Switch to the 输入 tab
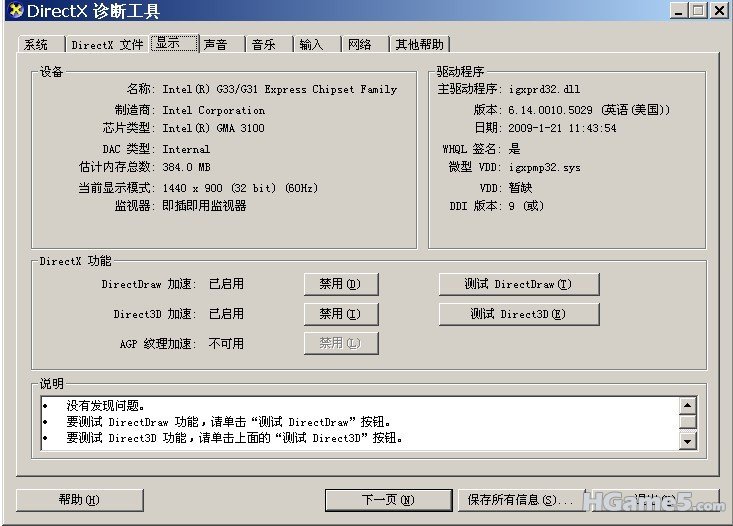Image resolution: width=733 pixels, height=526 pixels. click(312, 45)
